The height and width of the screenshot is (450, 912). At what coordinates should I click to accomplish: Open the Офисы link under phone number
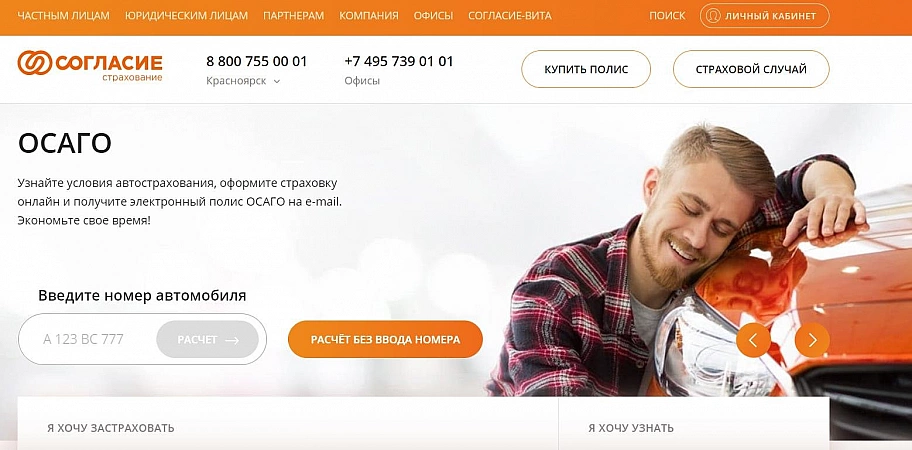pos(362,81)
